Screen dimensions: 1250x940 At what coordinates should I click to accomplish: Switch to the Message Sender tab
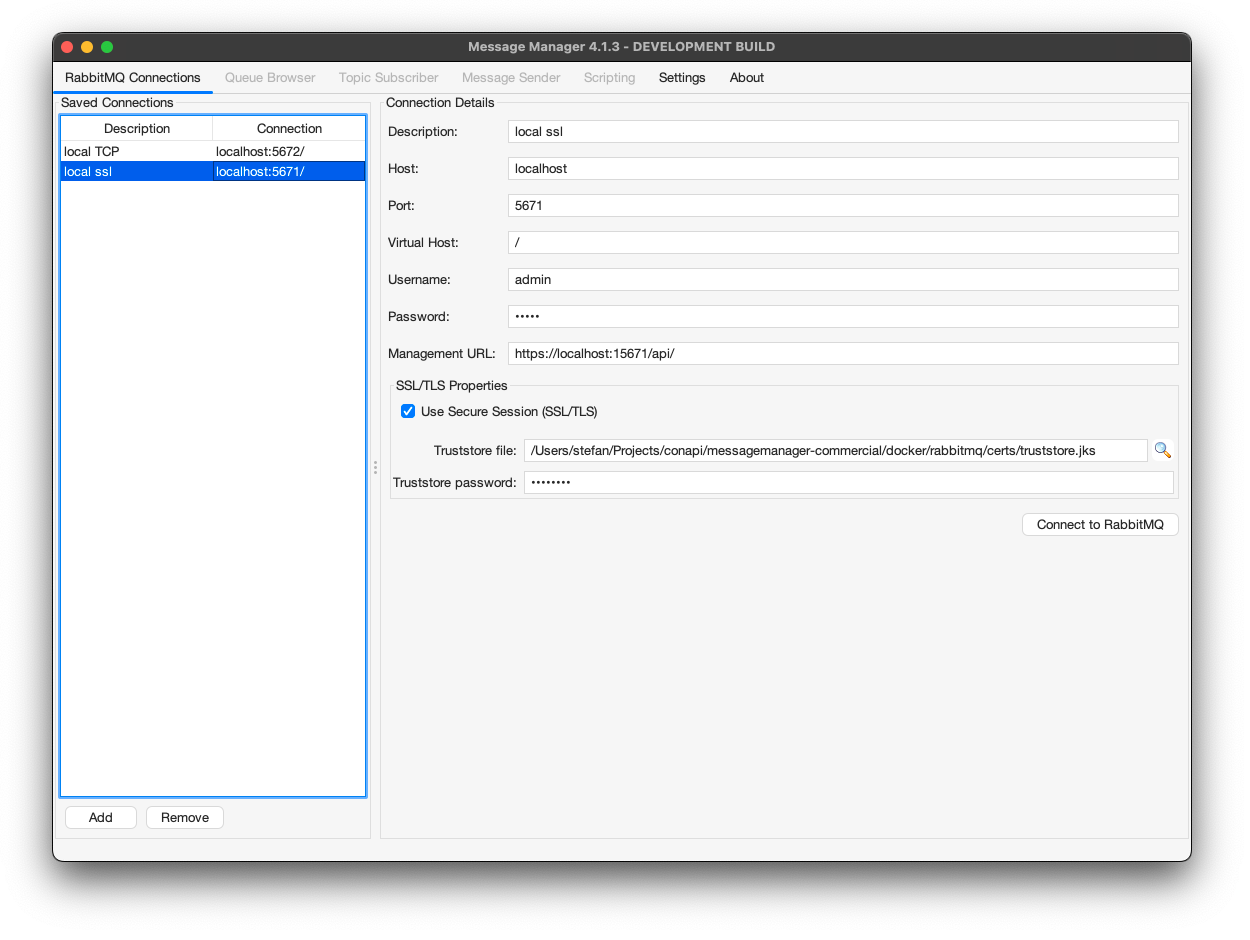(x=511, y=77)
